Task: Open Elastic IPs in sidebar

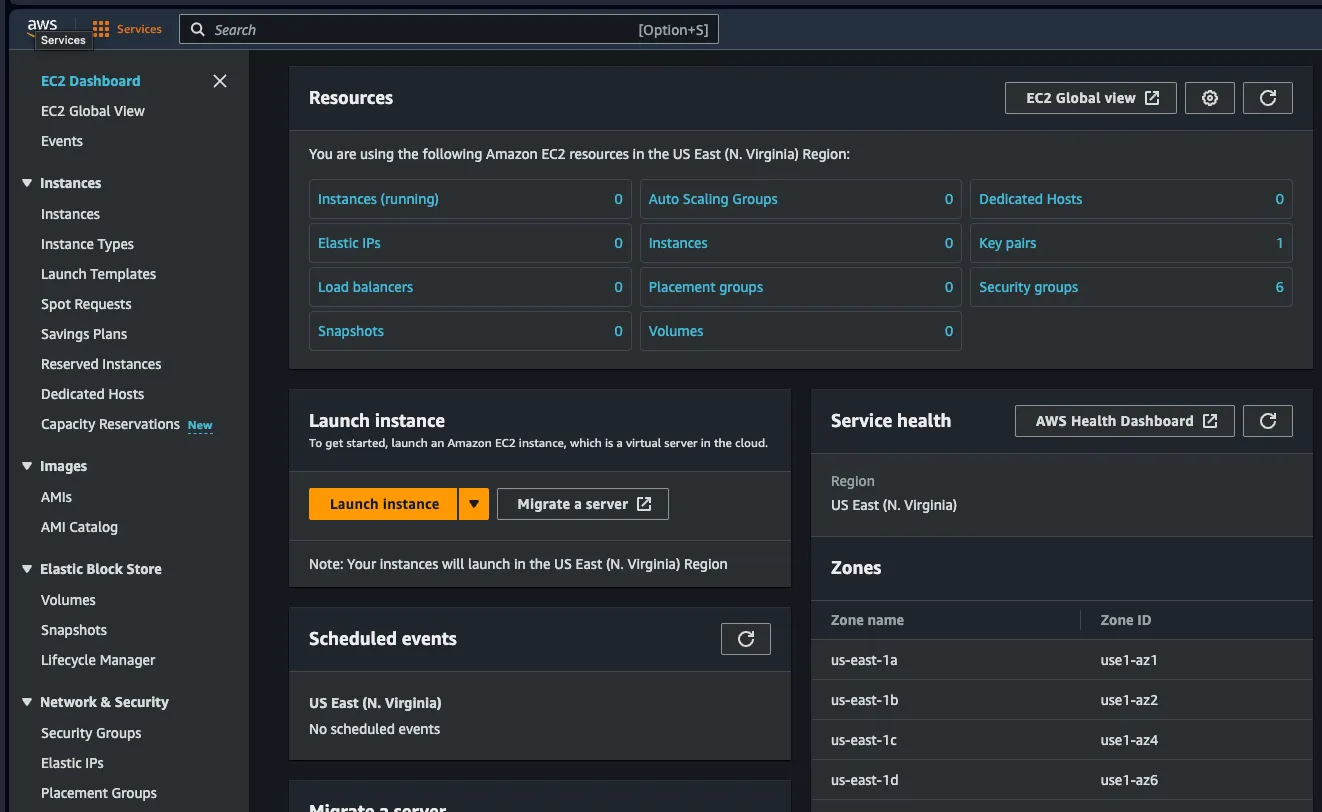Action: point(72,763)
